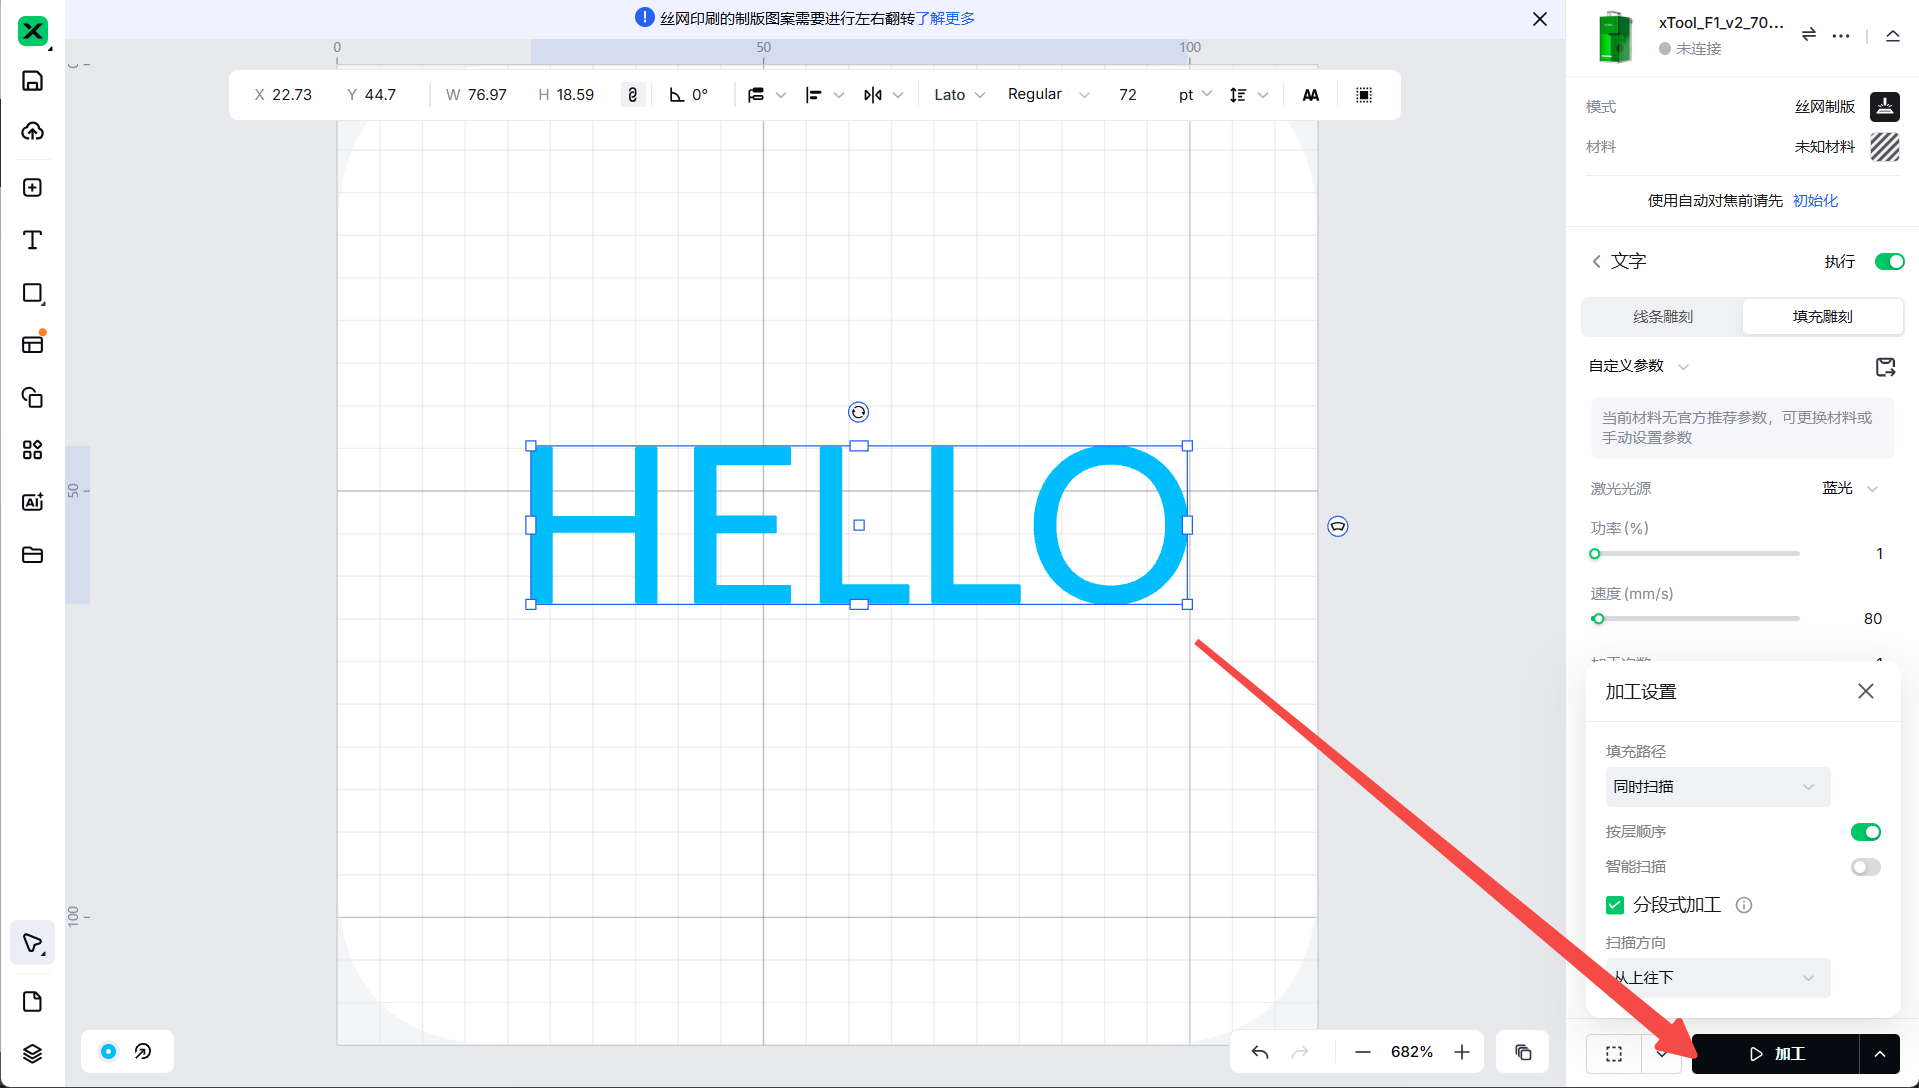Open the 激光光源 蓝光 dropdown
The image size is (1919, 1088).
1849,488
